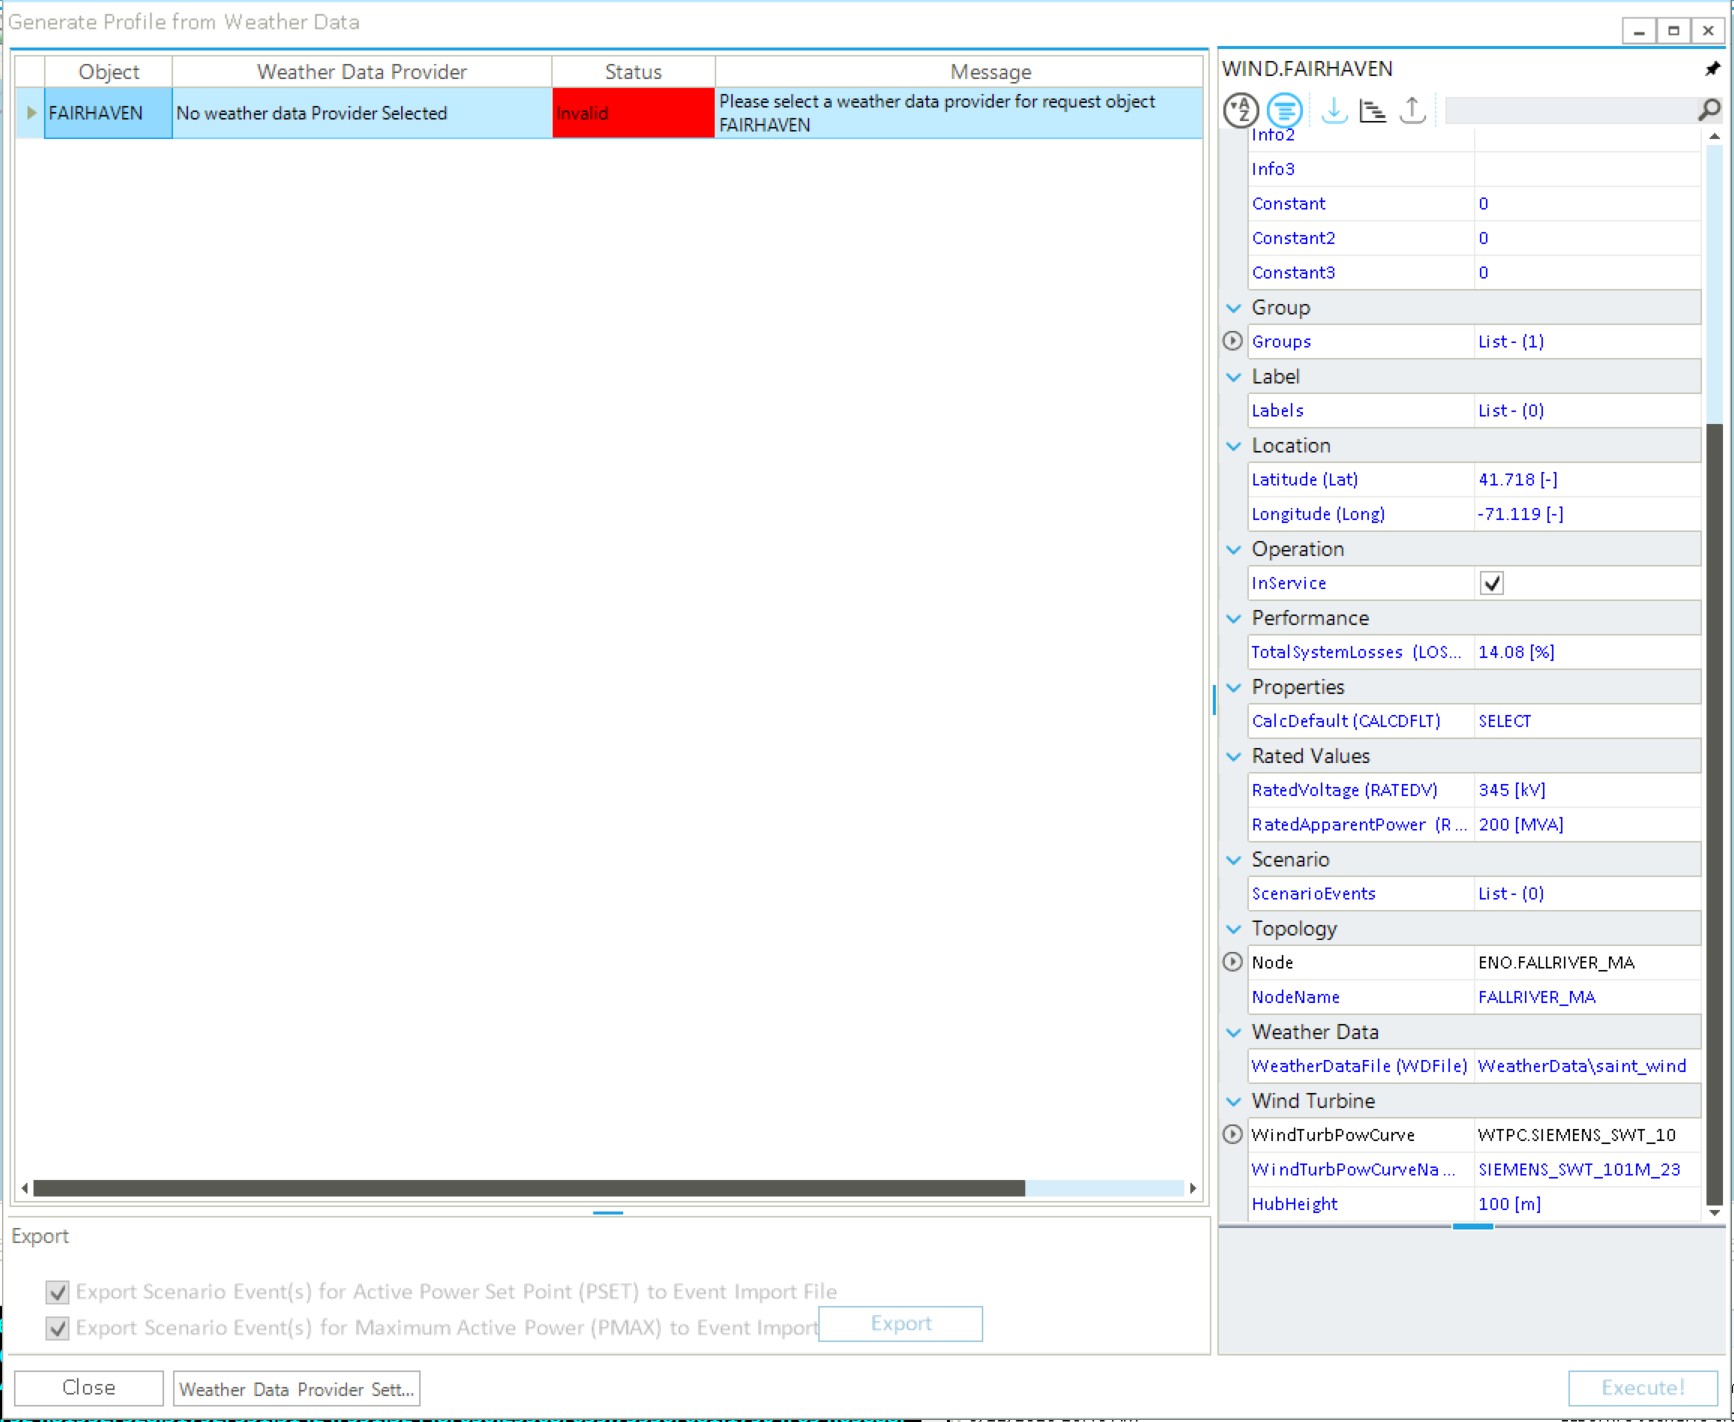Switch to categorized property view icon
The width and height of the screenshot is (1734, 1422).
[1284, 110]
